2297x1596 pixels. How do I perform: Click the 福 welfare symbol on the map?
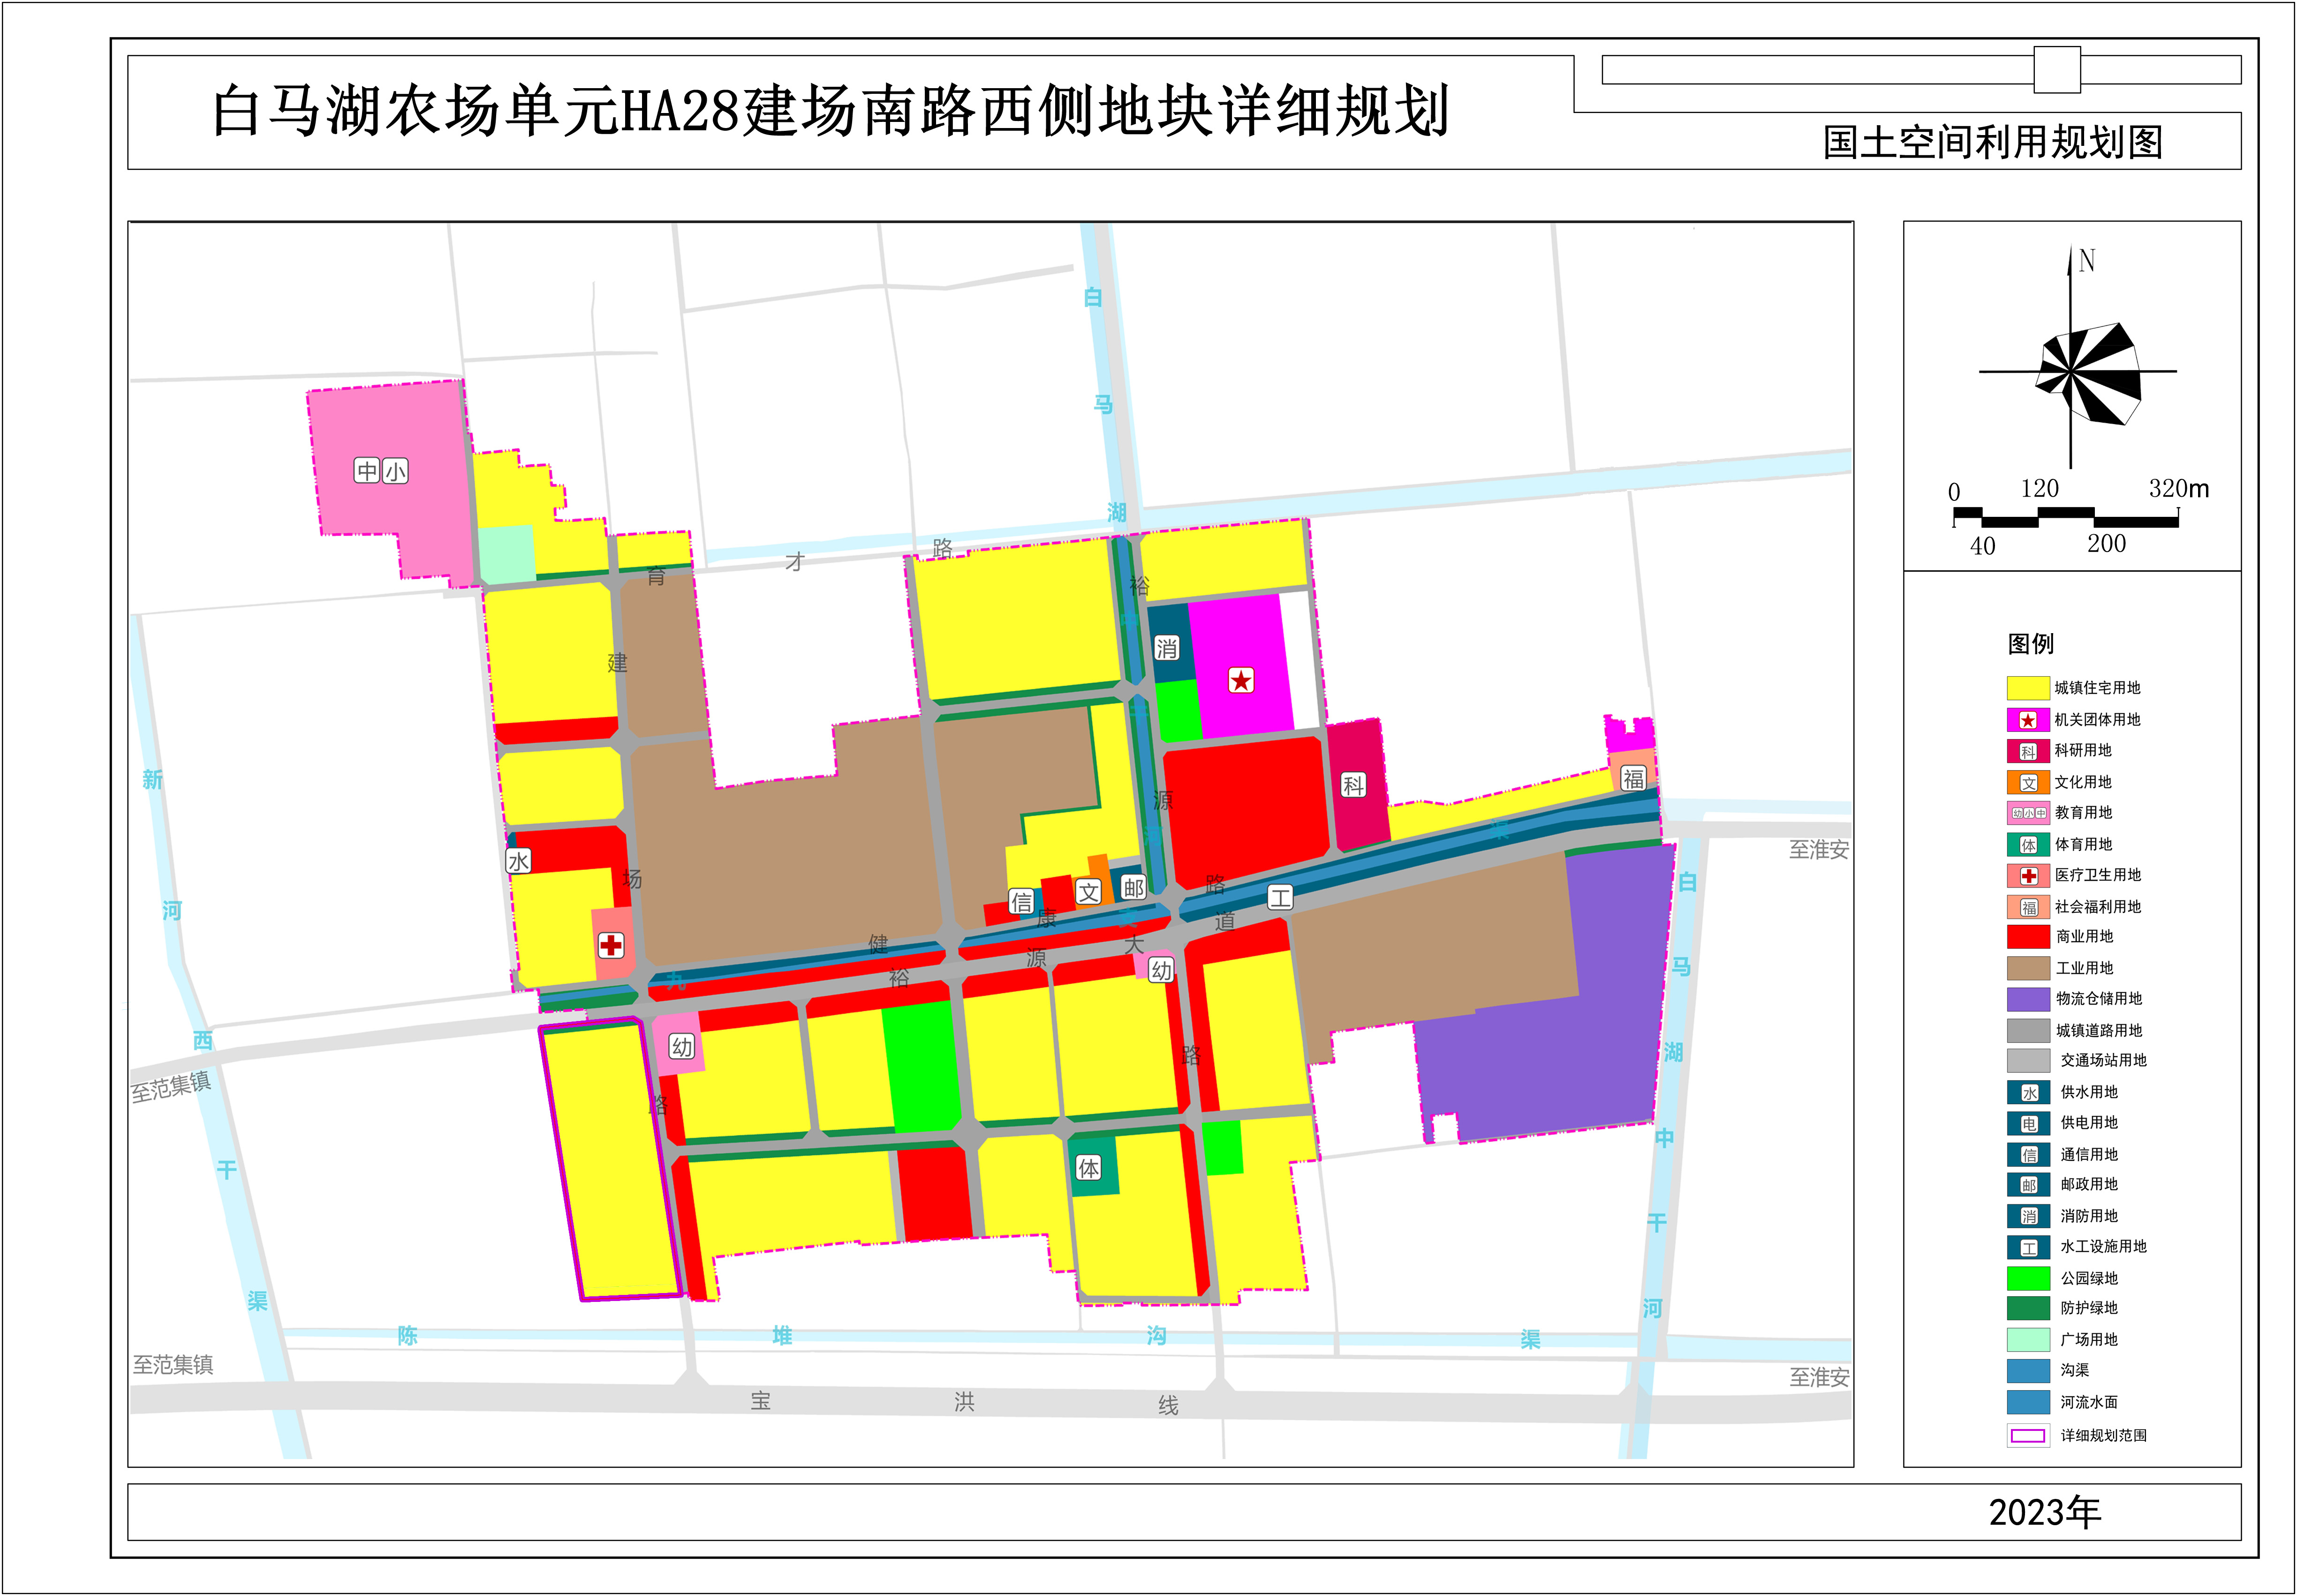click(x=1633, y=779)
